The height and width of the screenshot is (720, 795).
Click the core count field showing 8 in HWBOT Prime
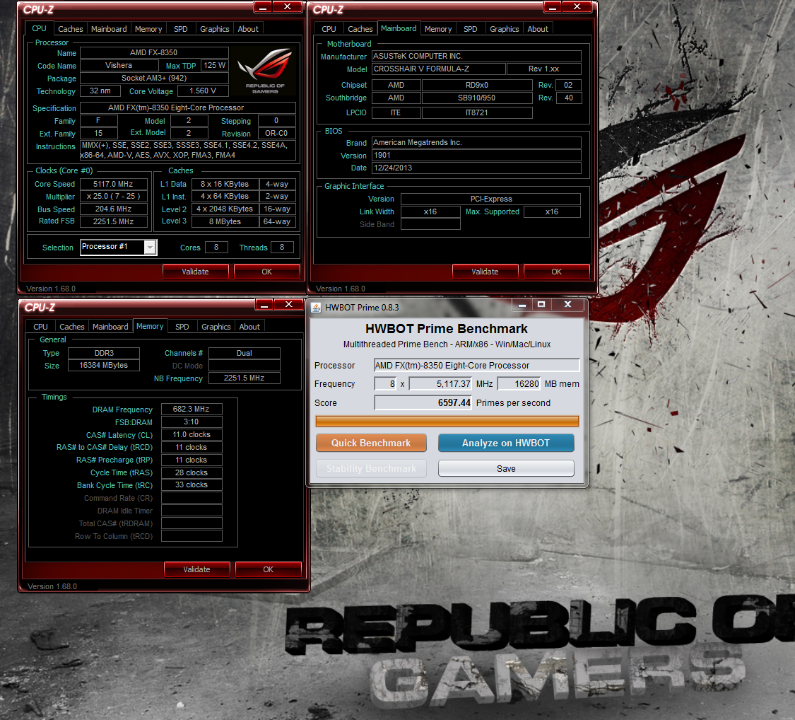(x=385, y=384)
